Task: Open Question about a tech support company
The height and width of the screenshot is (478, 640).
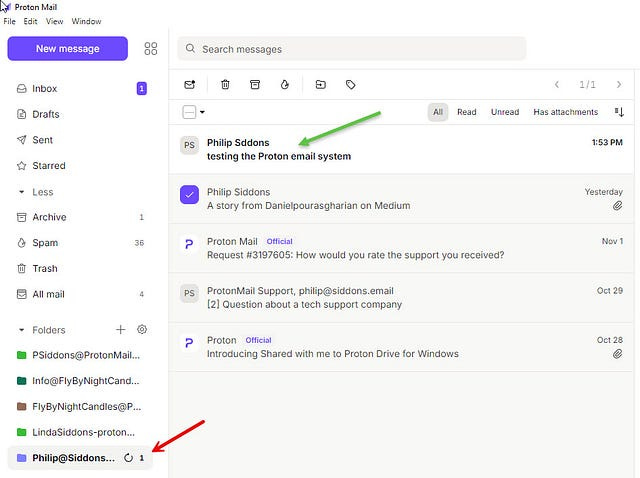Action: [x=401, y=298]
